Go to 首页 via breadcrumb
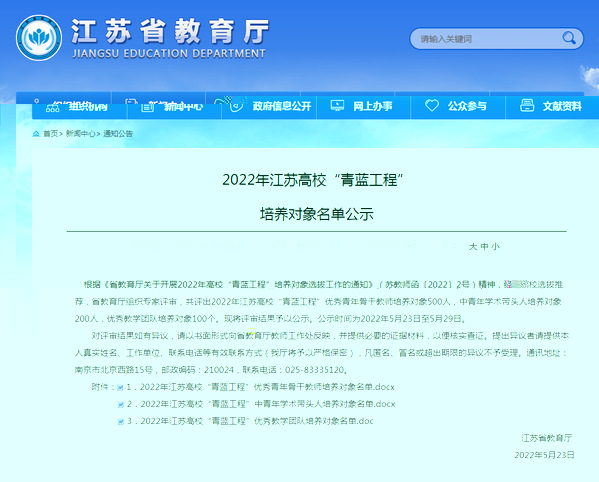This screenshot has width=599, height=482. coord(50,134)
